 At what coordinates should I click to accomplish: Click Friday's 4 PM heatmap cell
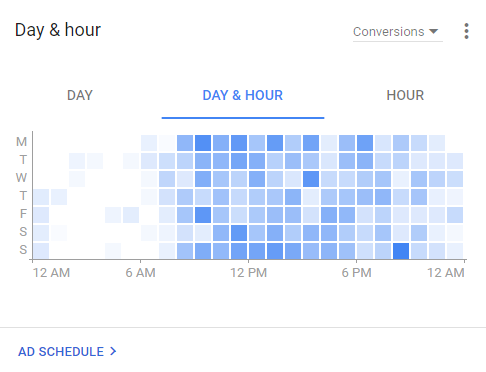tap(329, 215)
